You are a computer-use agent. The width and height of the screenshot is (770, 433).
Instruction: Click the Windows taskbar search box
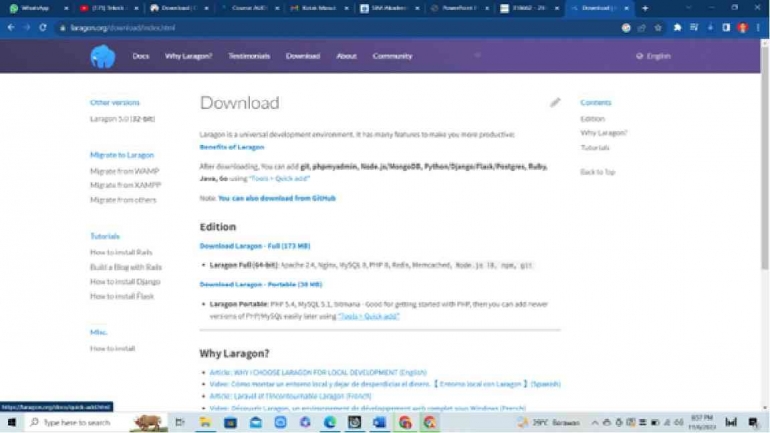click(76, 422)
